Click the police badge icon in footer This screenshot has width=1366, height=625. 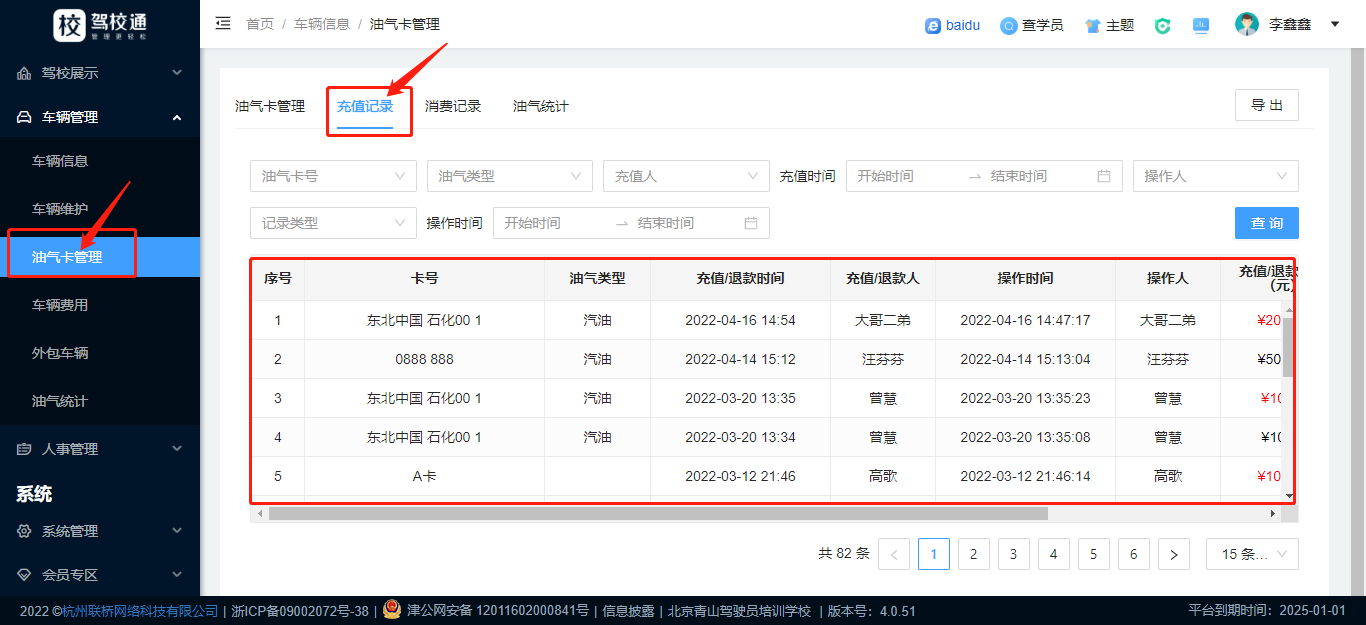click(x=392, y=610)
